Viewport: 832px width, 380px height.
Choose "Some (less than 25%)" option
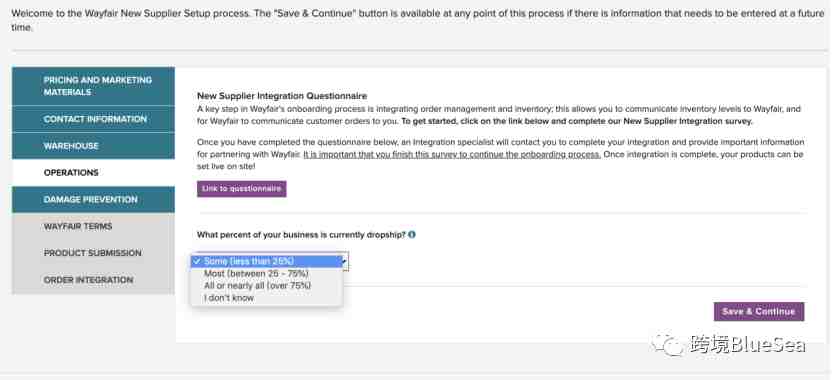[266, 261]
